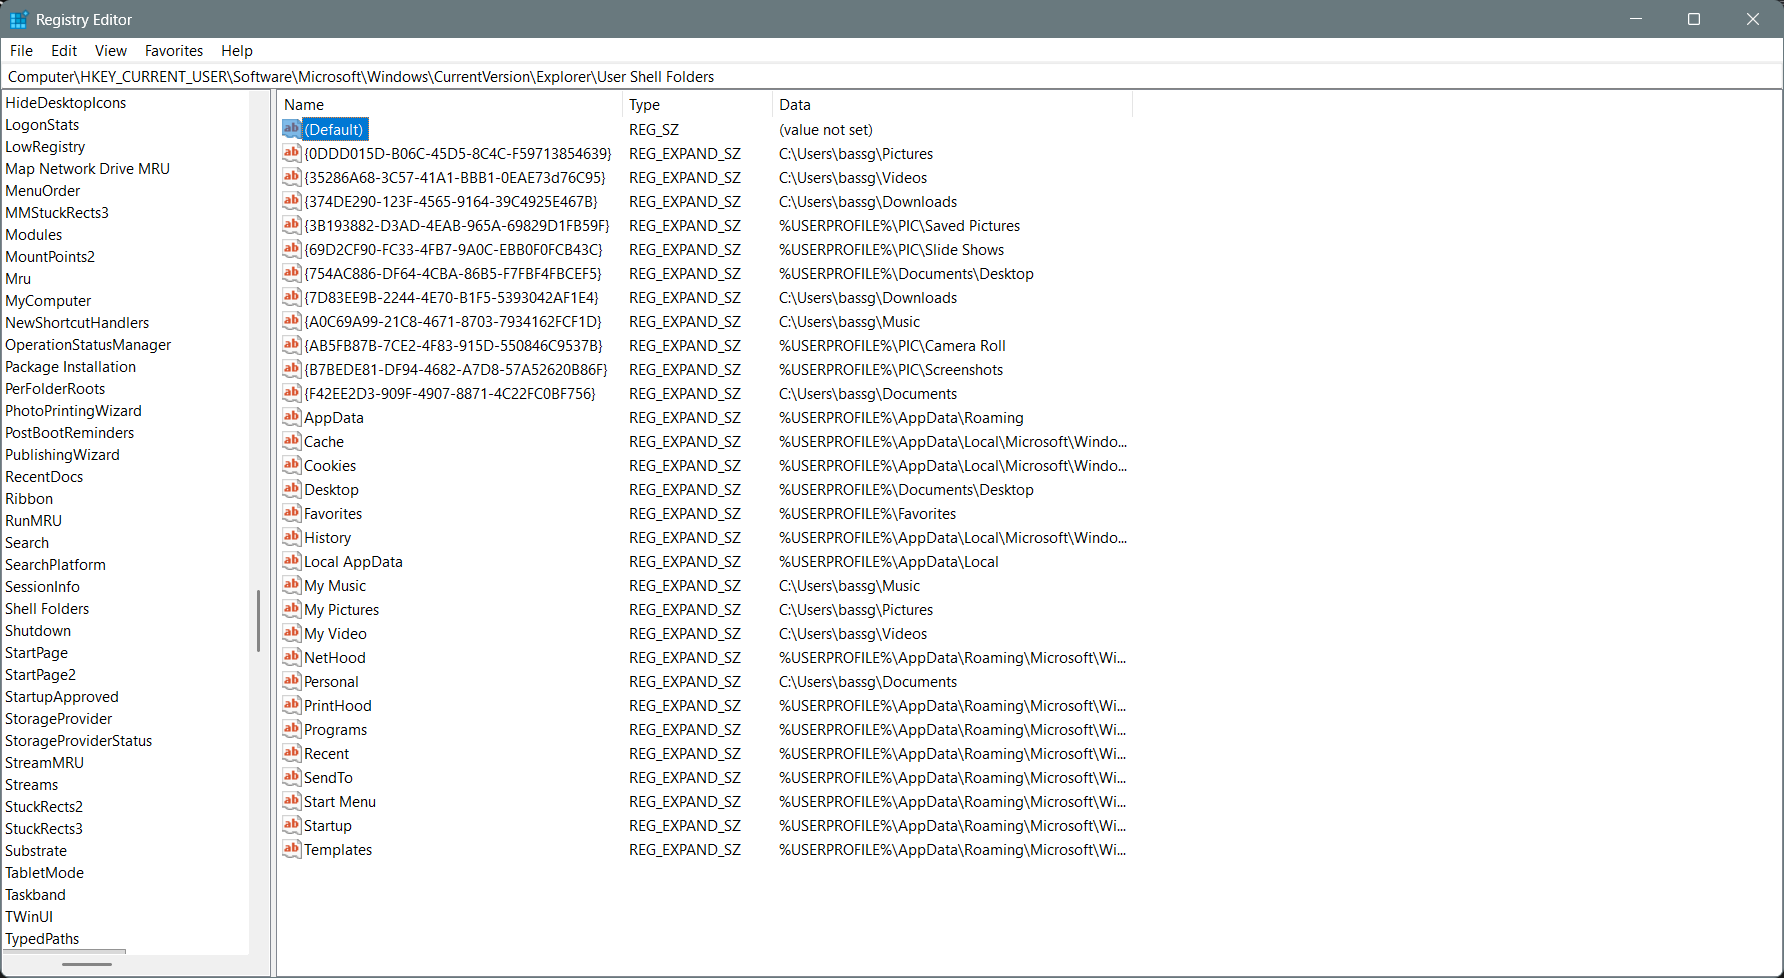This screenshot has height=978, width=1784.
Task: Click the icon beside Start Menu value
Action: tap(291, 801)
